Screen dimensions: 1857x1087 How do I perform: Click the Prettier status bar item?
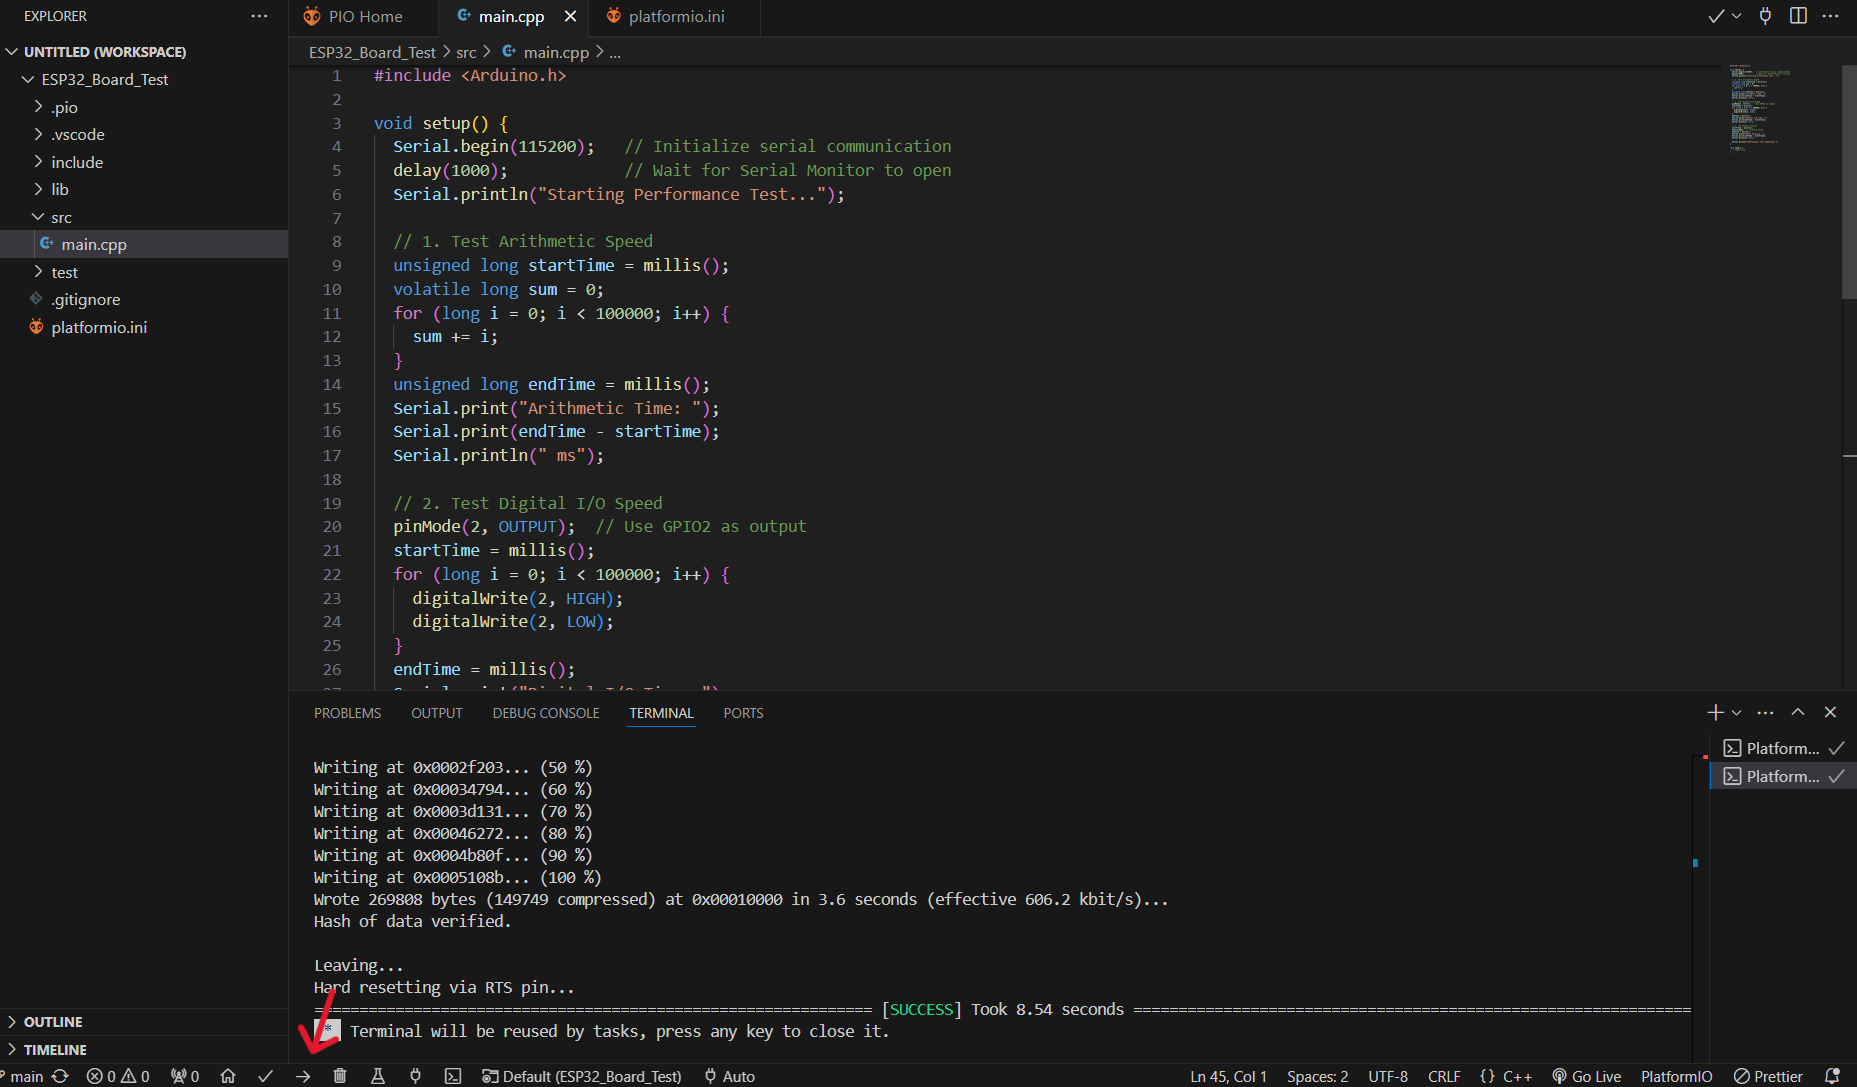(x=1768, y=1076)
